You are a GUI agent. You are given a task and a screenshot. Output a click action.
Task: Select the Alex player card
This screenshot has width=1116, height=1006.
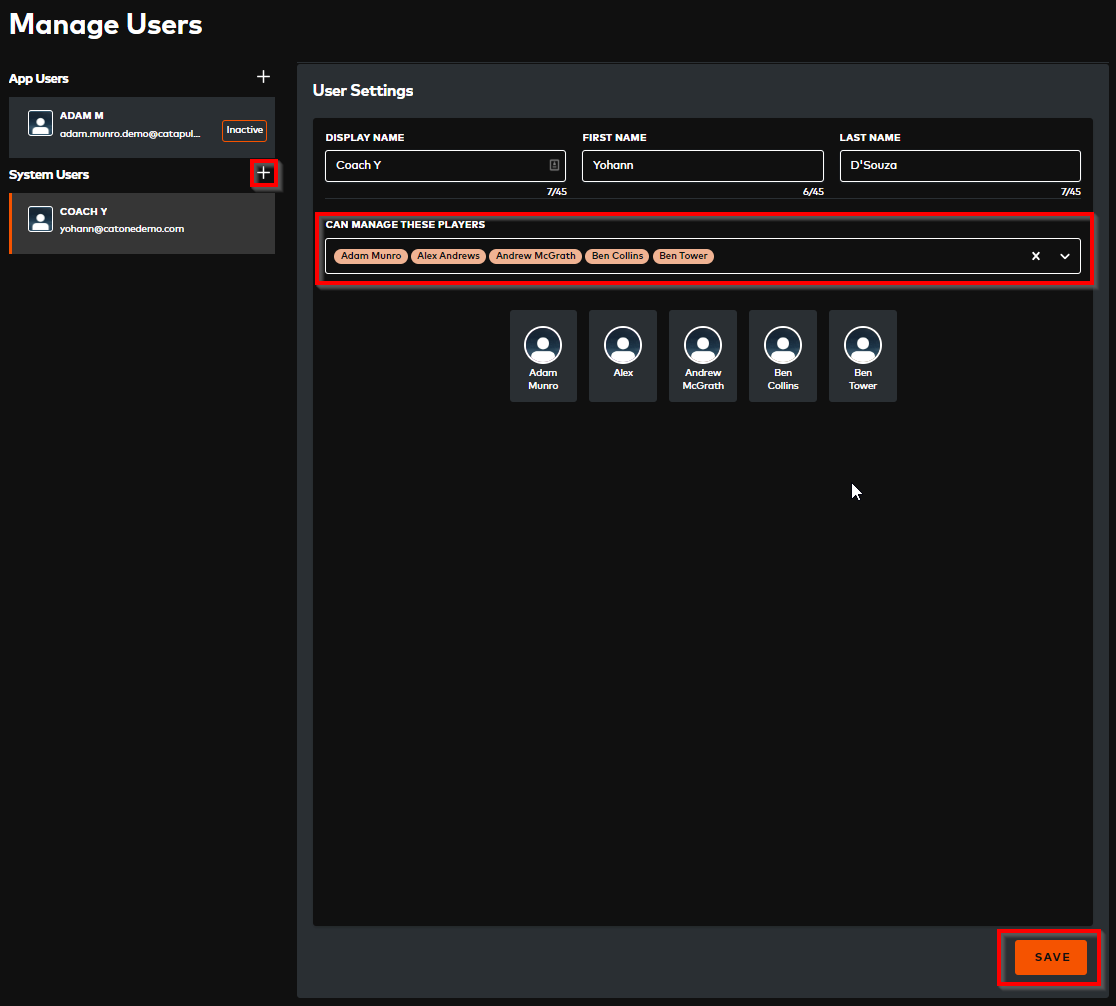coord(623,356)
